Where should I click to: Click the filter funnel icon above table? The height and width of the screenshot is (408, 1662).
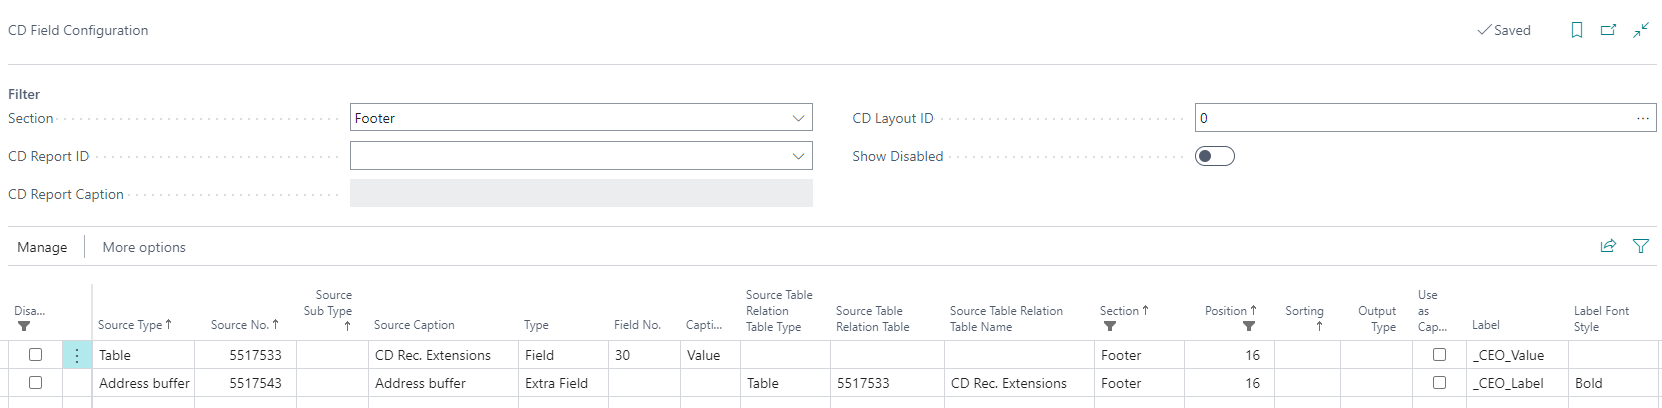(x=1641, y=246)
